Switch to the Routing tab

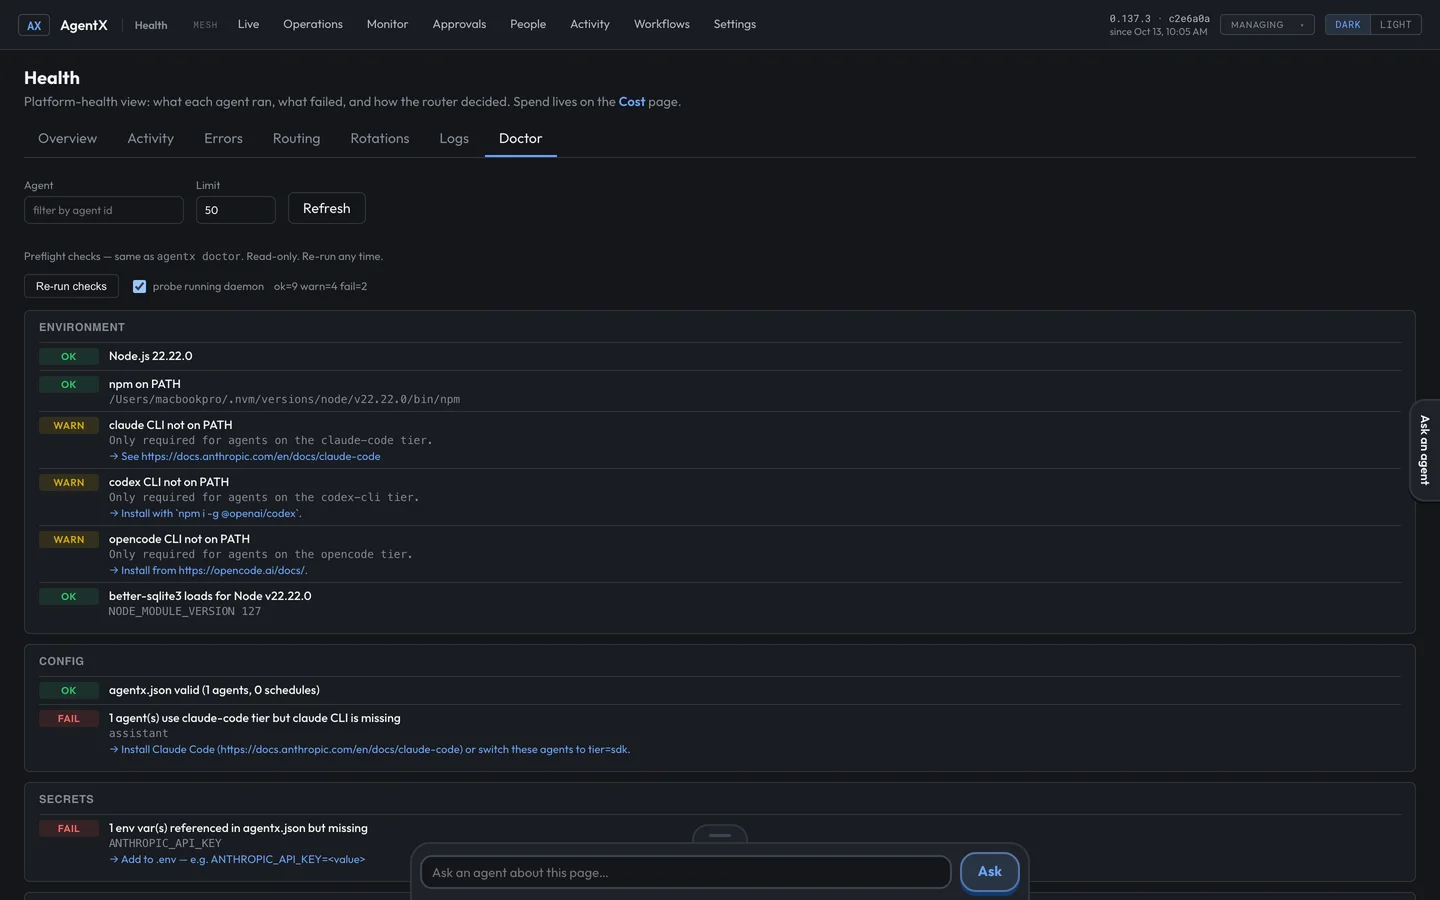point(296,139)
